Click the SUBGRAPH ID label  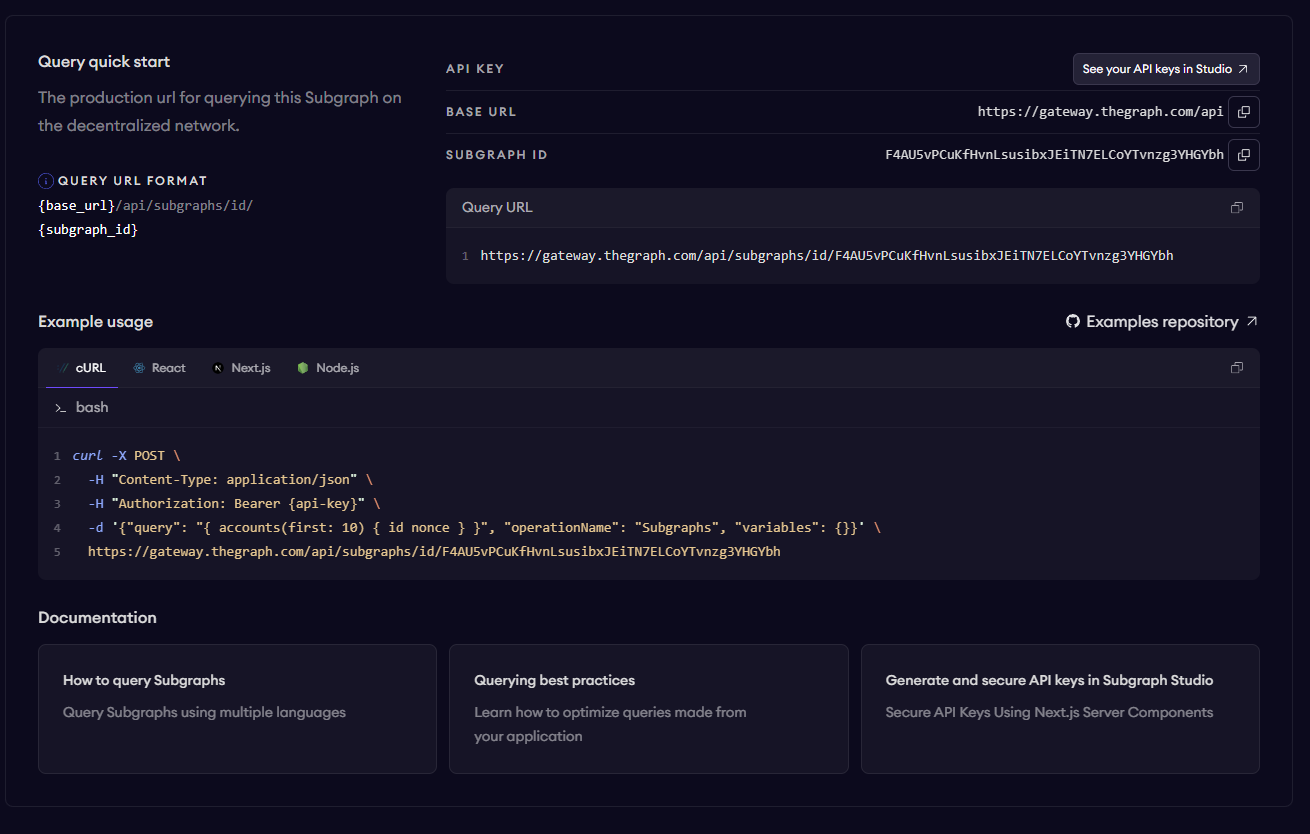[x=497, y=155]
